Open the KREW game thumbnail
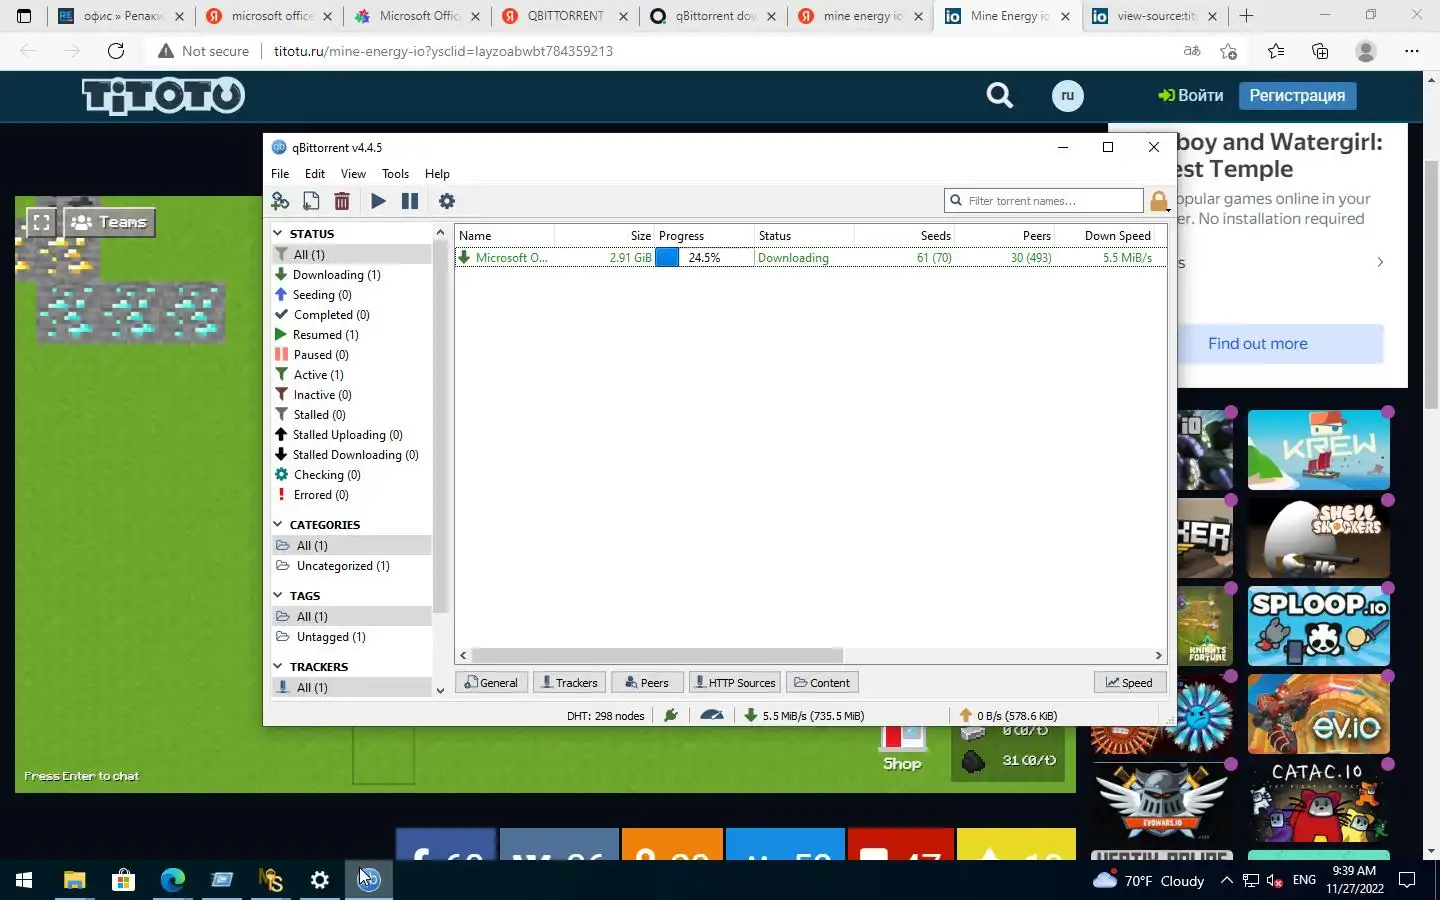This screenshot has width=1440, height=900. pos(1318,449)
